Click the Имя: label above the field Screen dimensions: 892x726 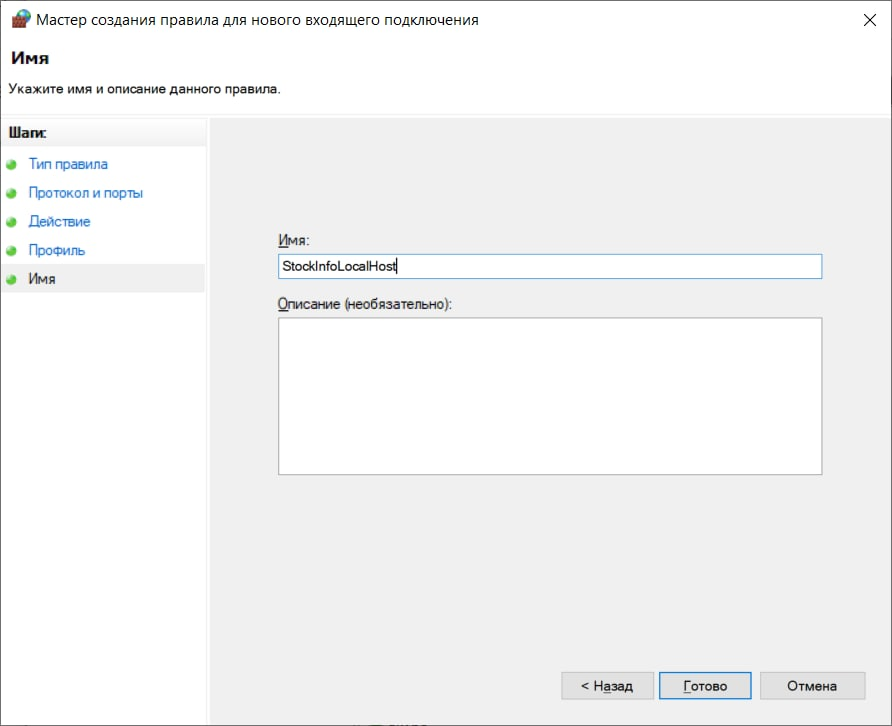pos(294,240)
